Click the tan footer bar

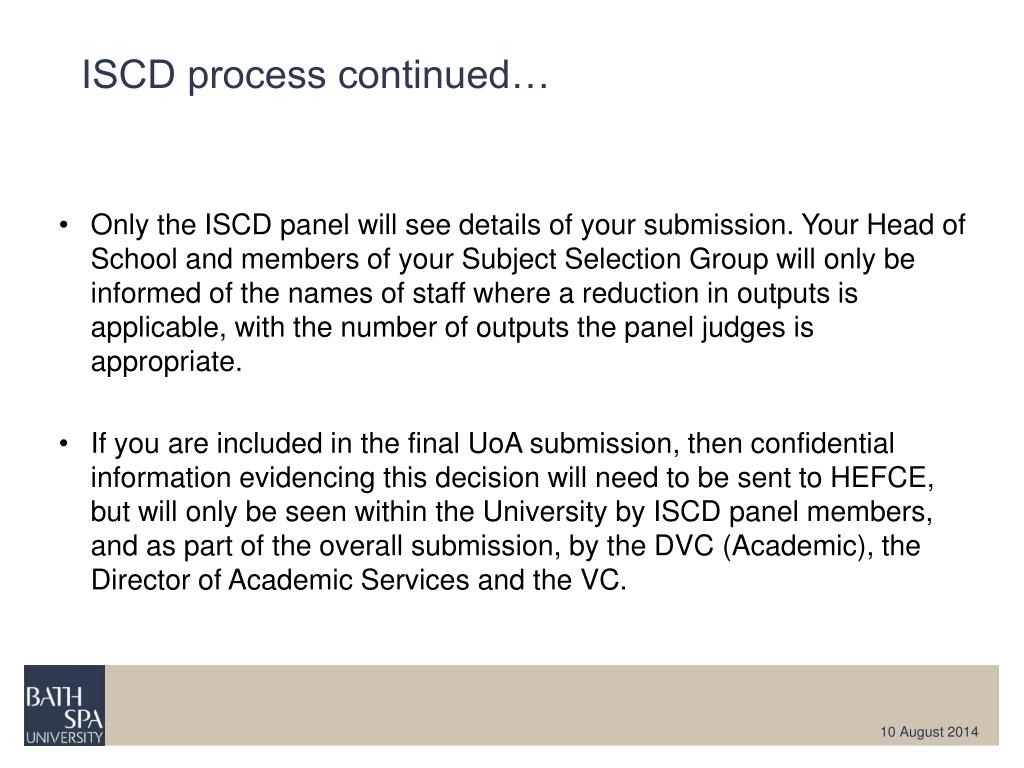coord(552,705)
